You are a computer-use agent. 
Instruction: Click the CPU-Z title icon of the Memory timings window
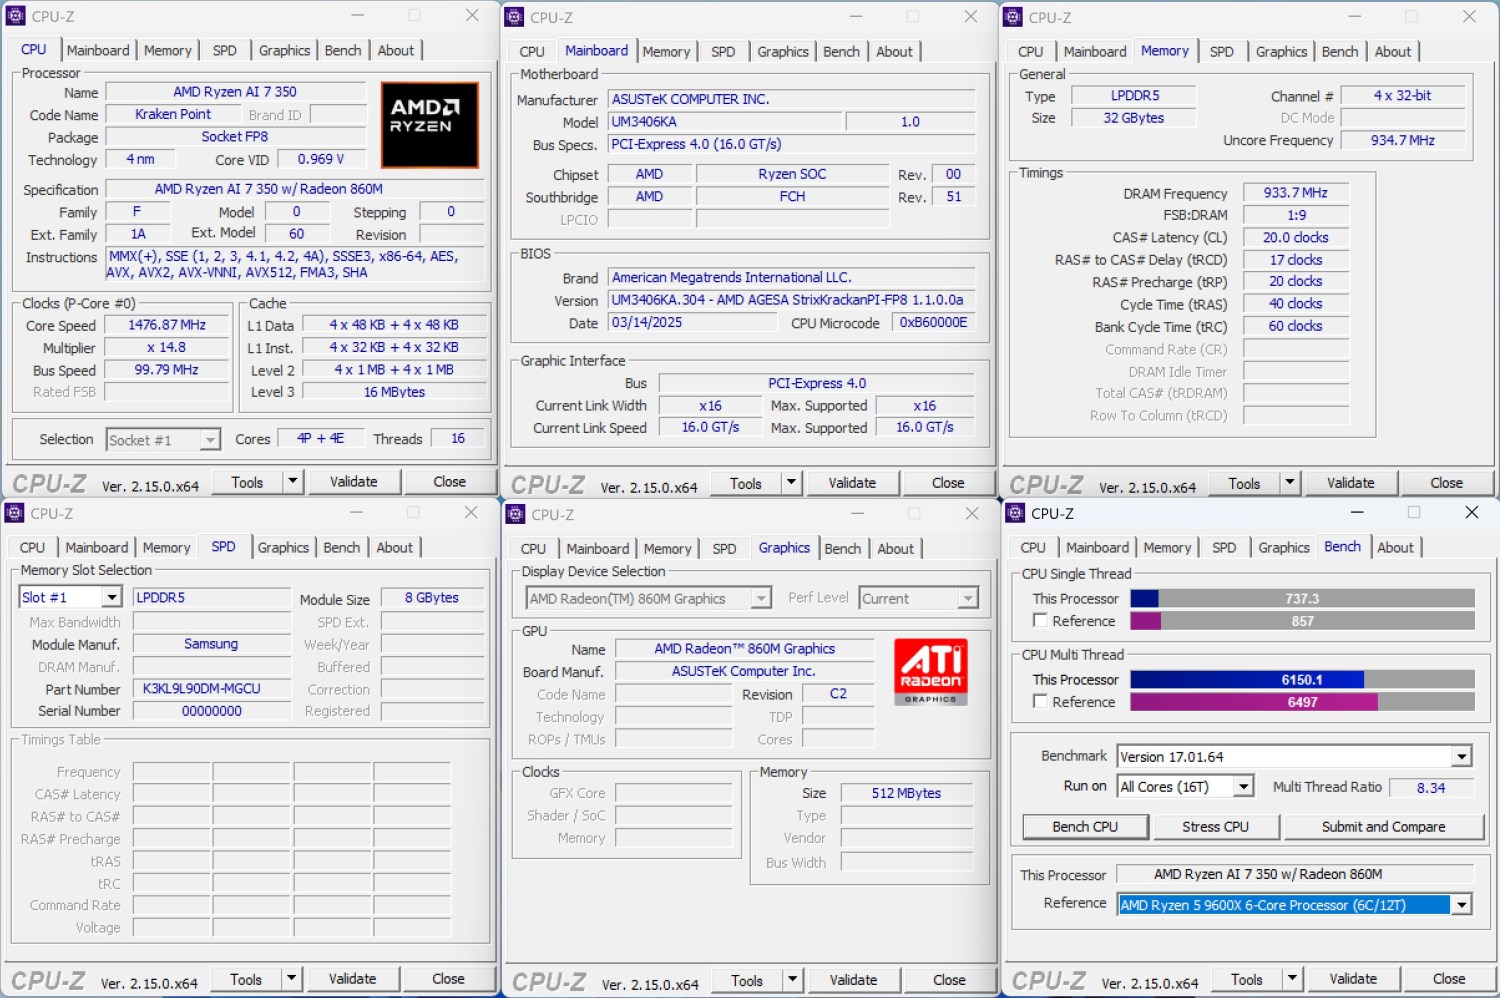pos(1013,17)
